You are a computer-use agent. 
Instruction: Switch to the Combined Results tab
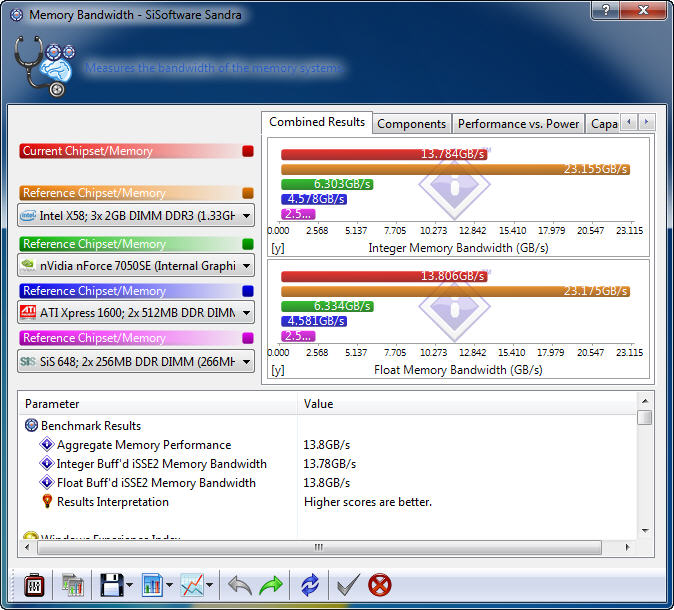coord(317,123)
